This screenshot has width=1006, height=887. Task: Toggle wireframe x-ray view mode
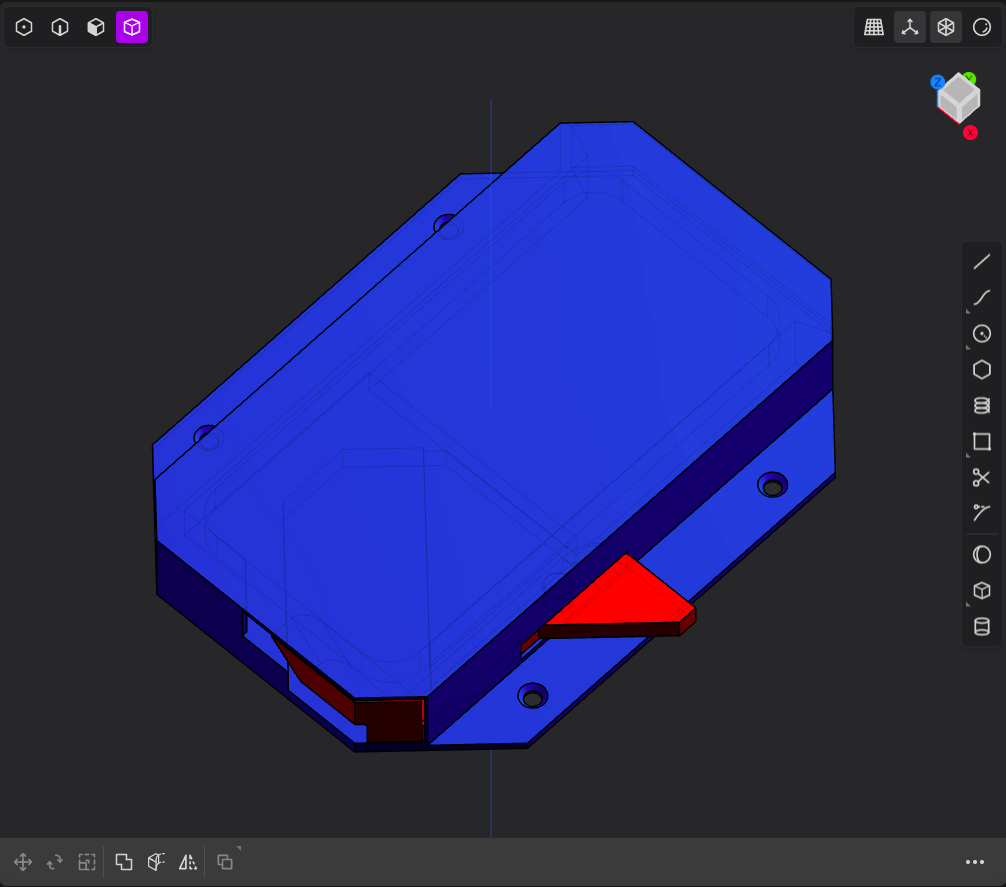click(945, 28)
